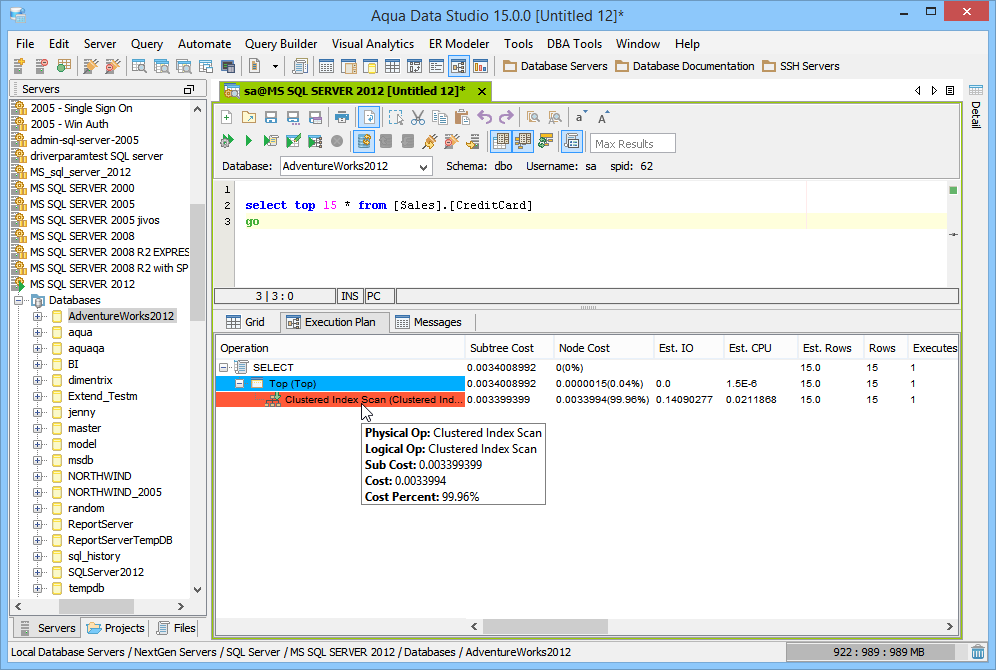
Task: Click the gray Cancel execution circle icon
Action: tap(337, 141)
